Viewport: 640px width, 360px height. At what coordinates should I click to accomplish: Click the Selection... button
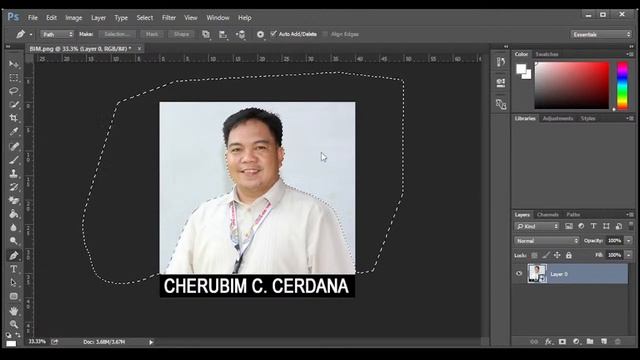tap(117, 34)
